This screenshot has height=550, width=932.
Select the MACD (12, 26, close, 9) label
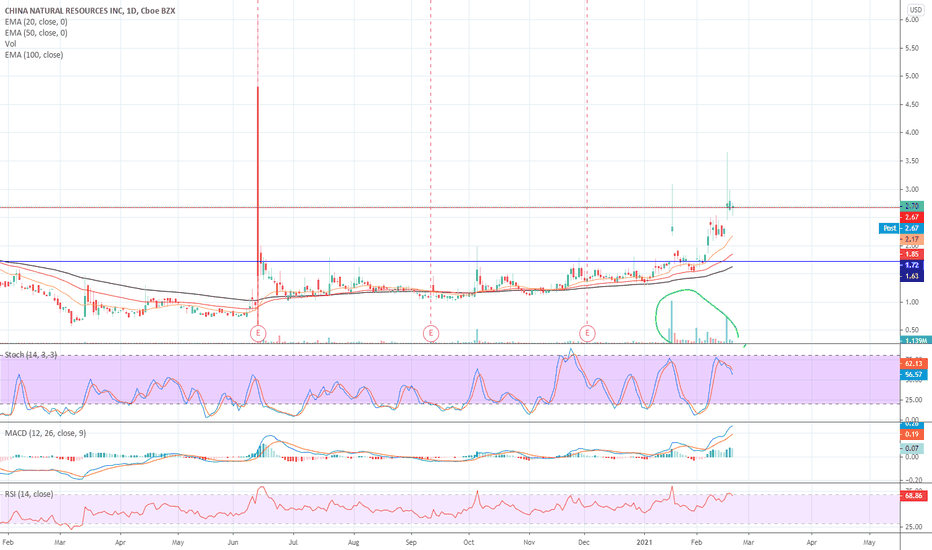pyautogui.click(x=45, y=433)
